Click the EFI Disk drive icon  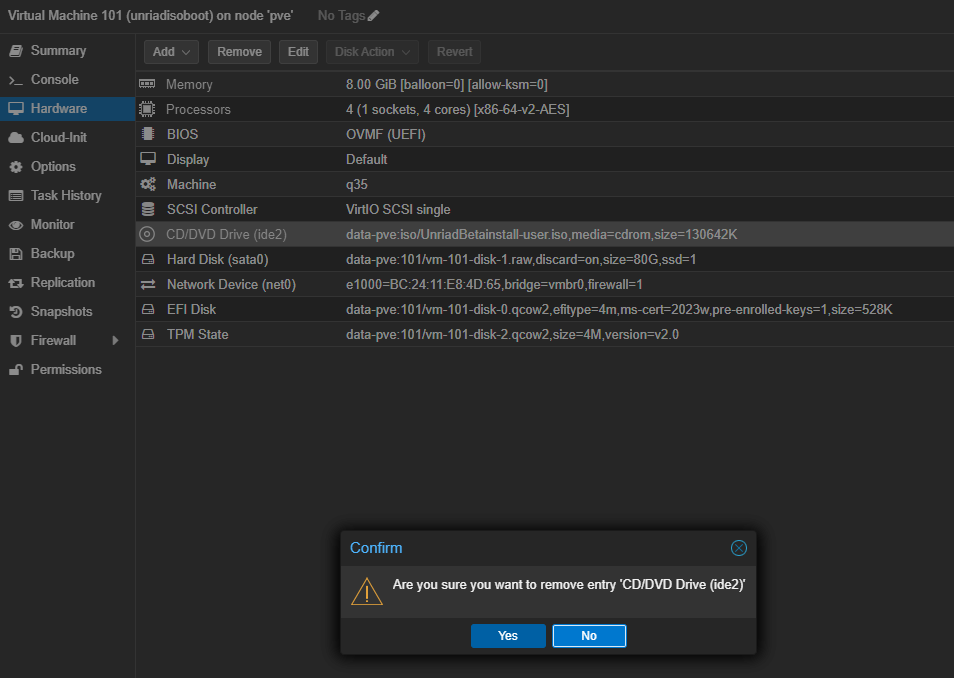[x=147, y=309]
